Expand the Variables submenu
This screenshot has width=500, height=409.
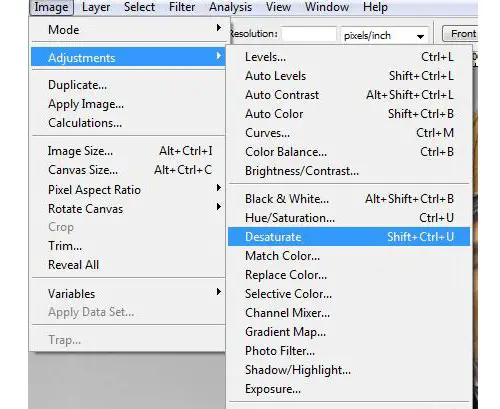pos(128,294)
